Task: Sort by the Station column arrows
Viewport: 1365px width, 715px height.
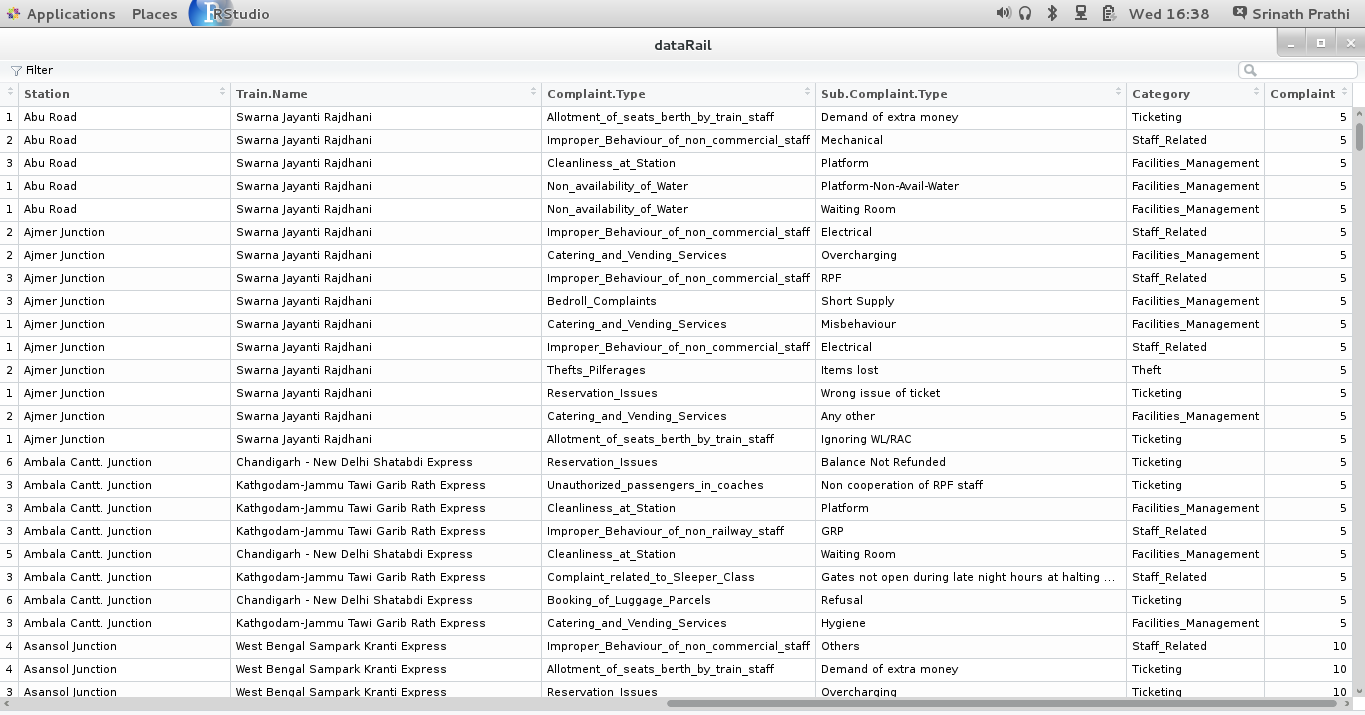Action: [222, 93]
